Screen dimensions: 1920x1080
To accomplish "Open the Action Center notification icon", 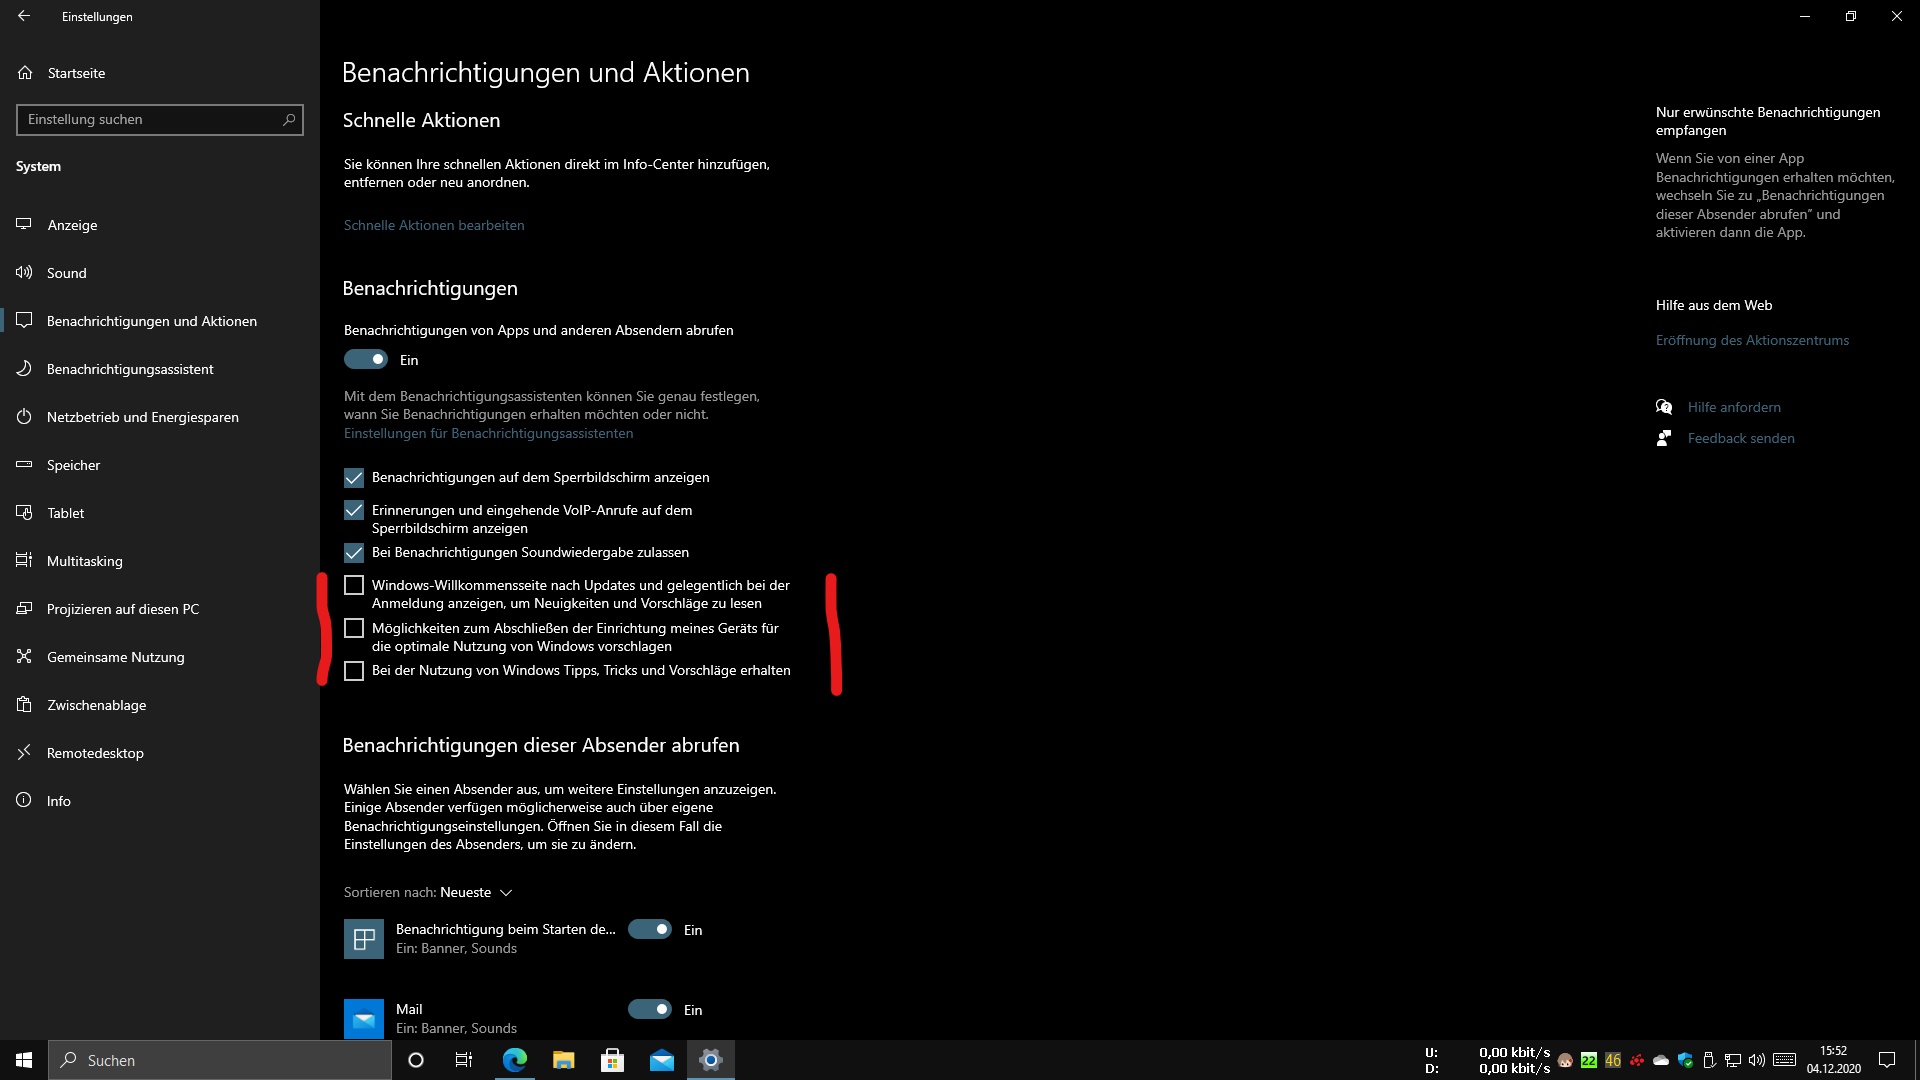I will (x=1887, y=1060).
